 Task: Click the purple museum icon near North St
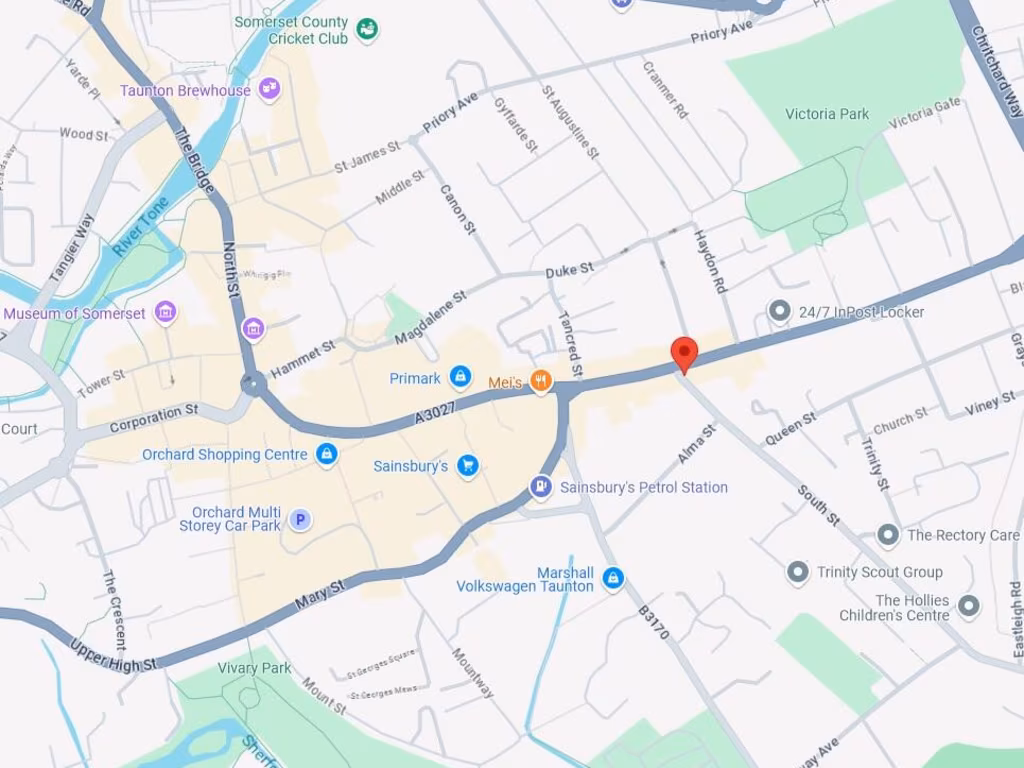click(x=253, y=329)
